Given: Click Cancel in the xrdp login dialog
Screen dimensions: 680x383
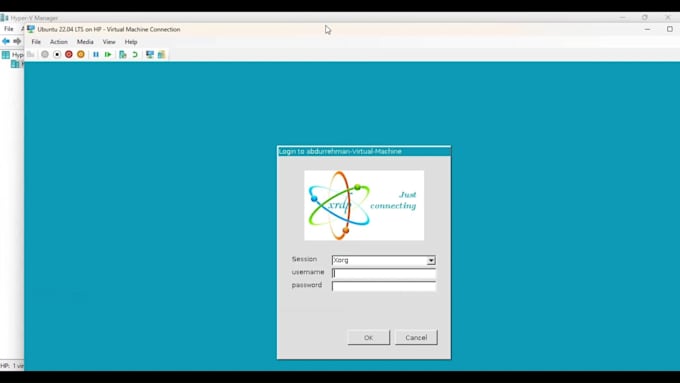Looking at the screenshot, I should (416, 337).
